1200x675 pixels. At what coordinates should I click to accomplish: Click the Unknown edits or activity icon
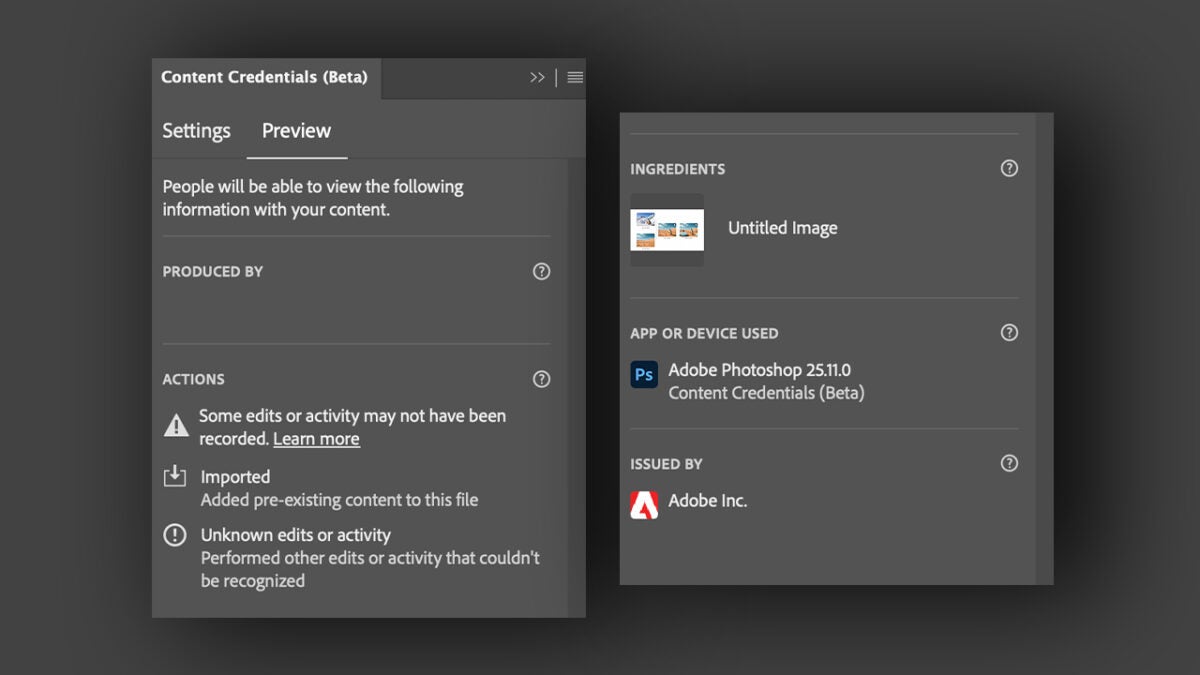[x=175, y=536]
